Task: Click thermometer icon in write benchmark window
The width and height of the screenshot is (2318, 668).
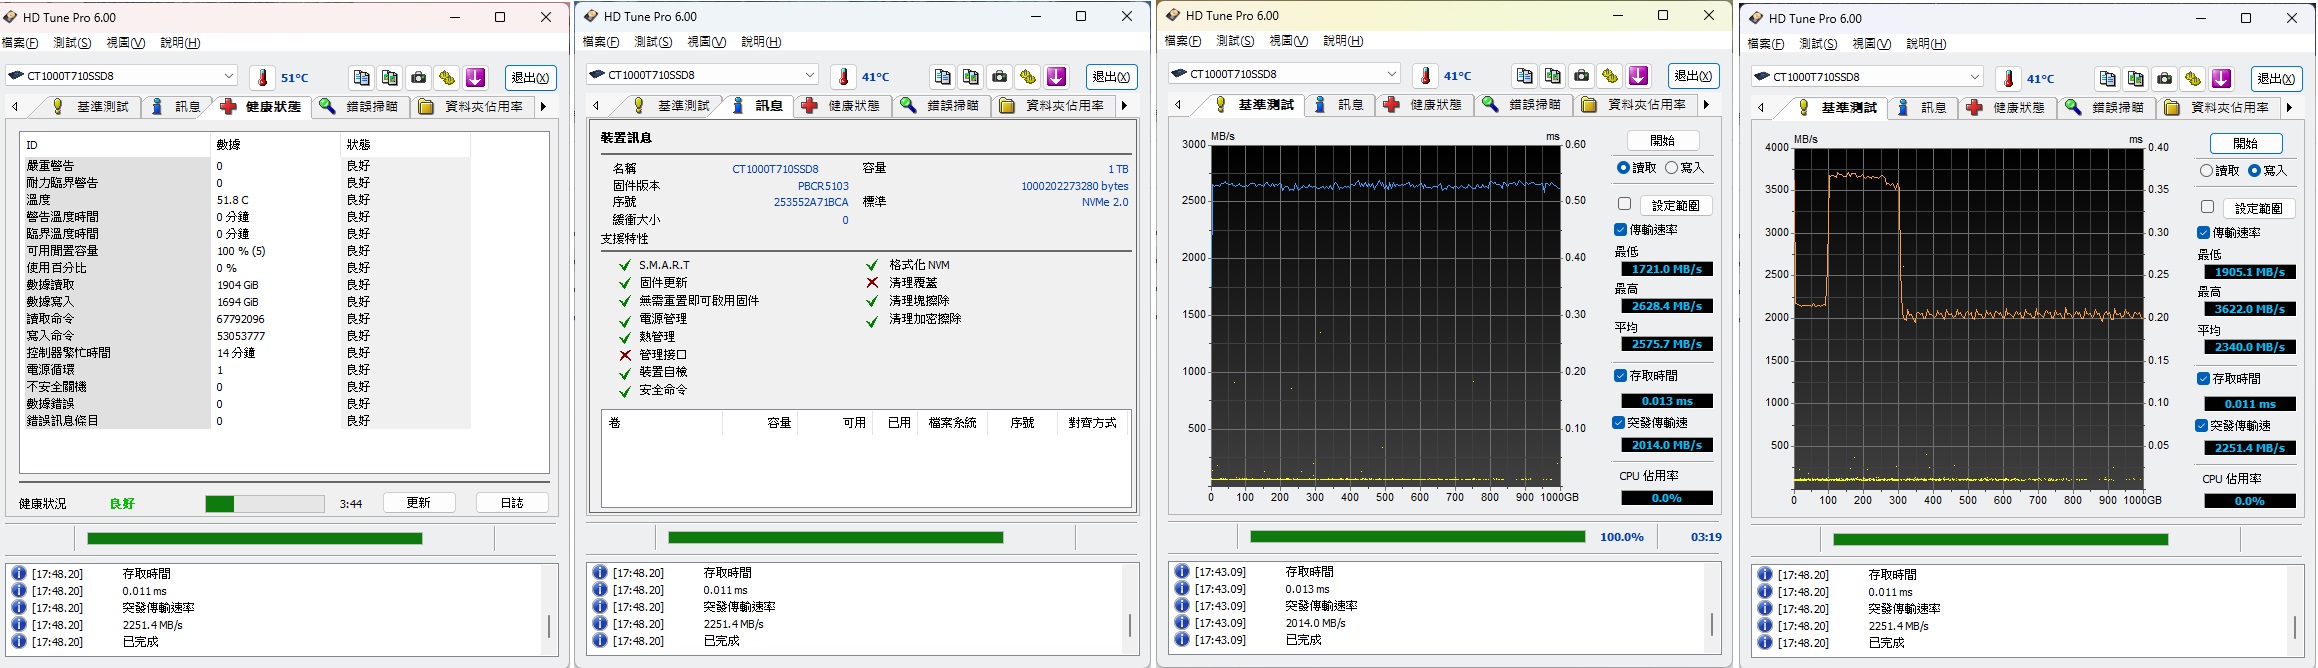Action: [2009, 79]
